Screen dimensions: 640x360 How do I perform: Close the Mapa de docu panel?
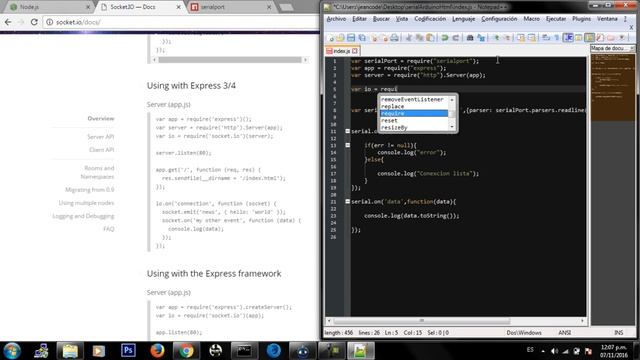(x=632, y=48)
